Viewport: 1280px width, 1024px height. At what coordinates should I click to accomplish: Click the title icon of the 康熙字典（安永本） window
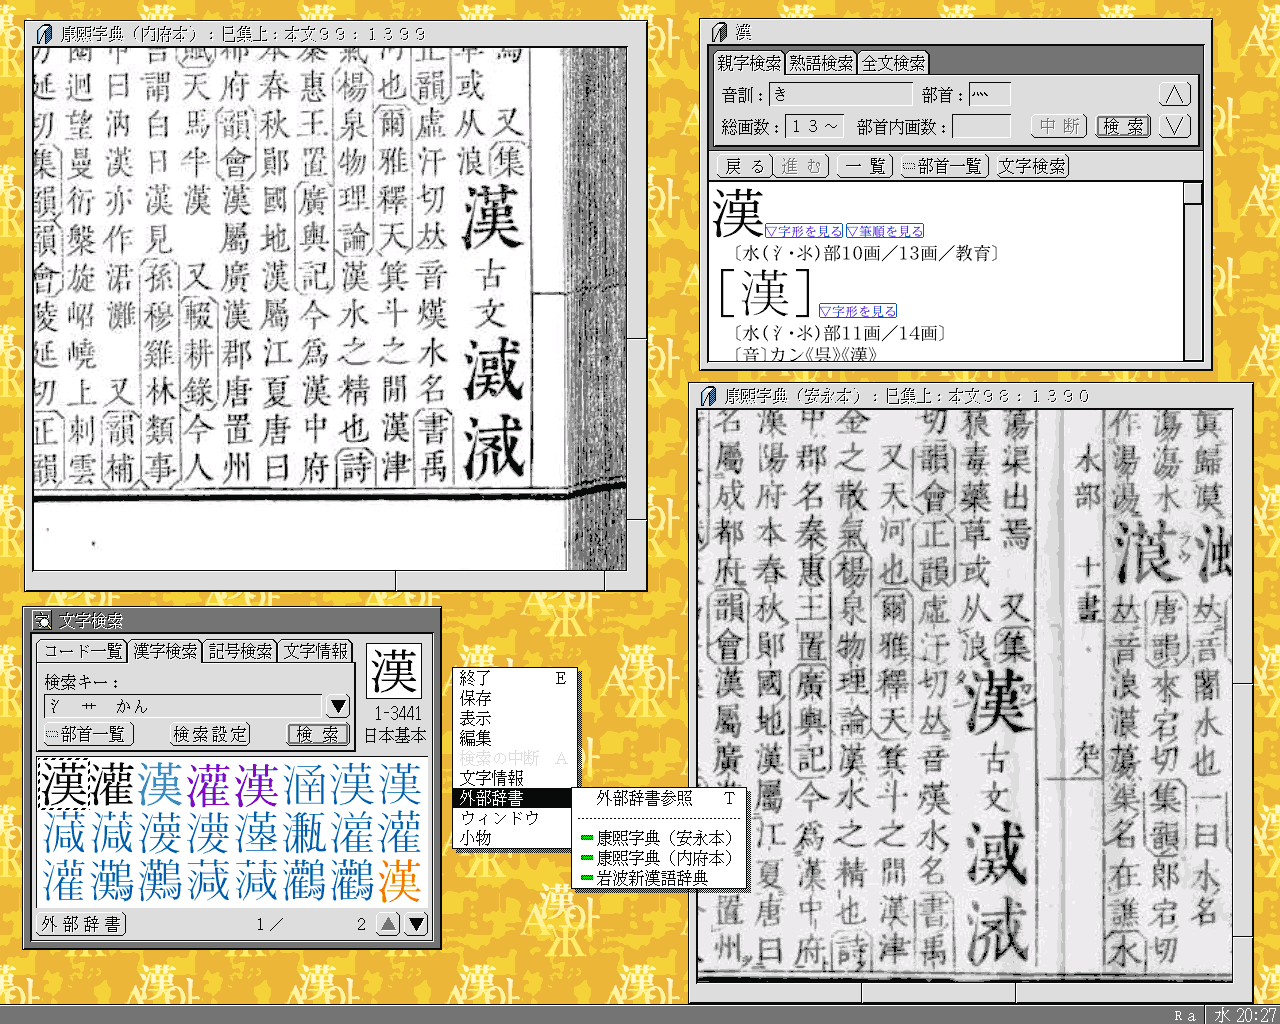[708, 396]
